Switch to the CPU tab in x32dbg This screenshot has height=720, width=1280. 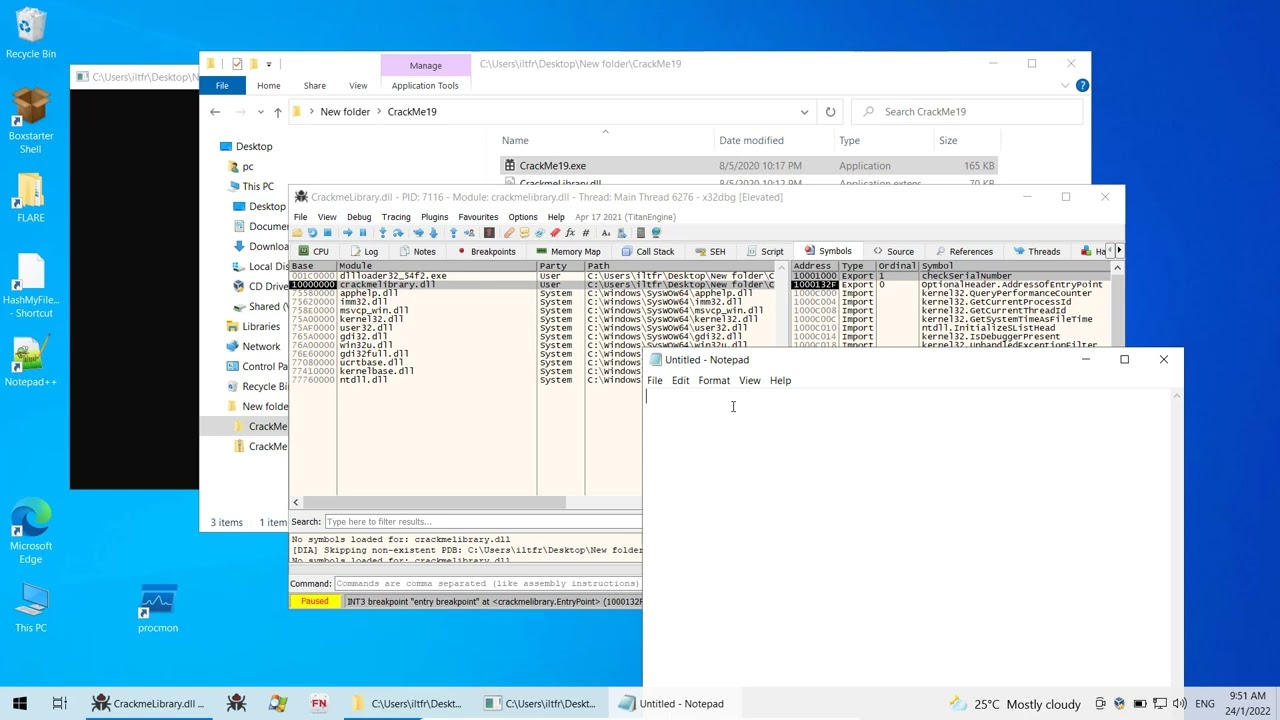314,252
